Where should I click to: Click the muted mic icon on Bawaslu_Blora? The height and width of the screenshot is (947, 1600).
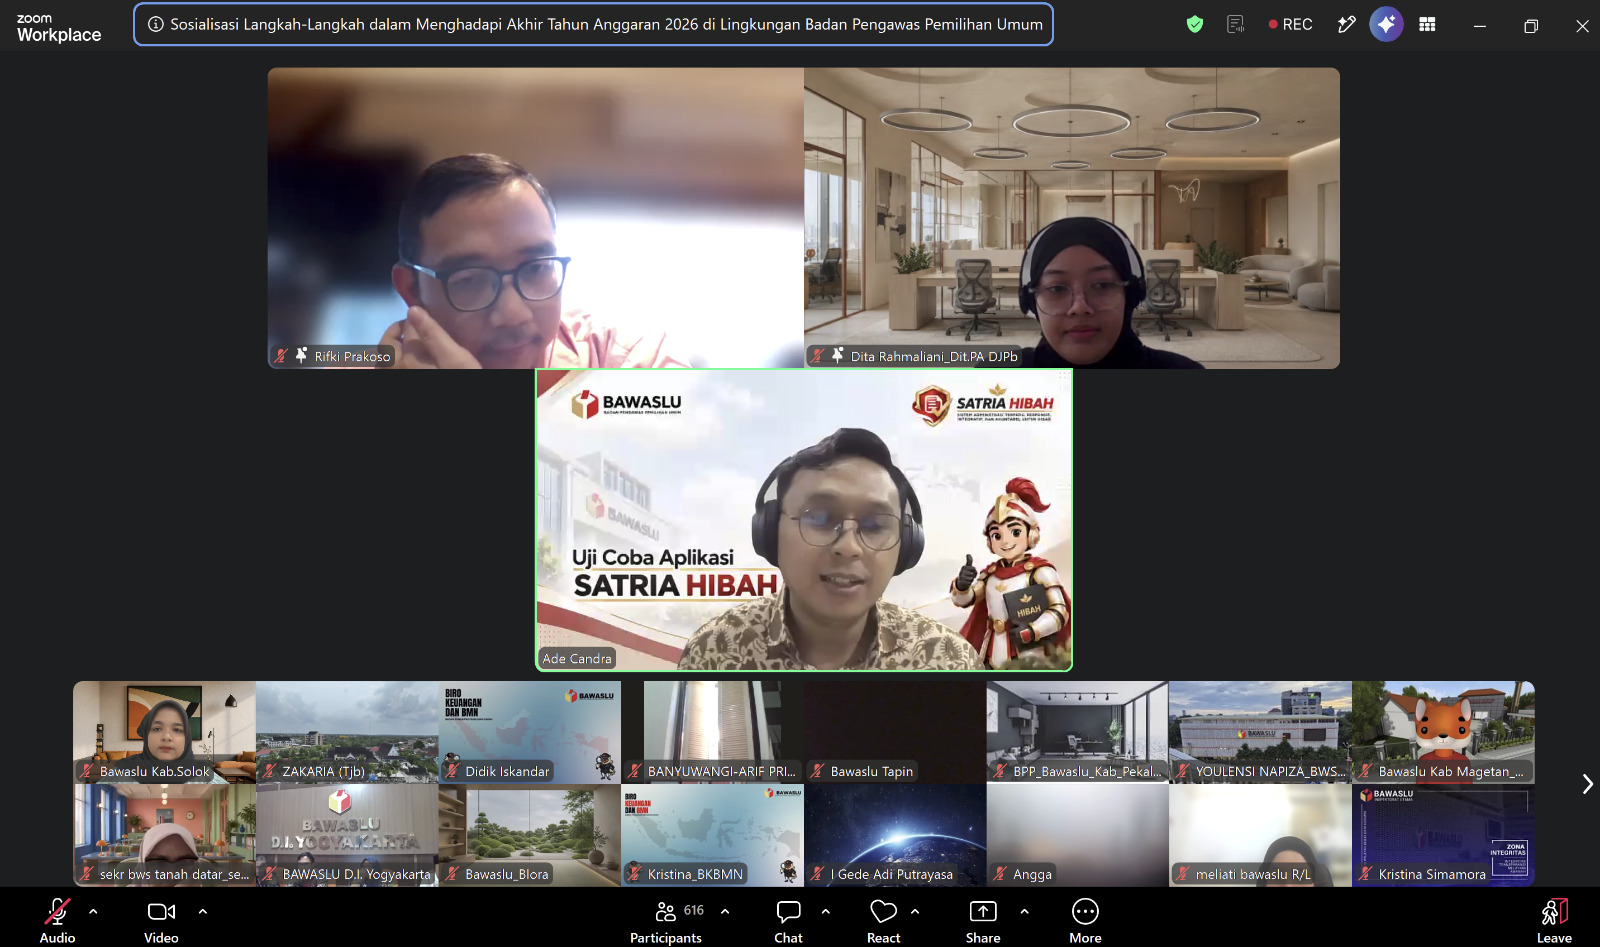click(x=452, y=874)
